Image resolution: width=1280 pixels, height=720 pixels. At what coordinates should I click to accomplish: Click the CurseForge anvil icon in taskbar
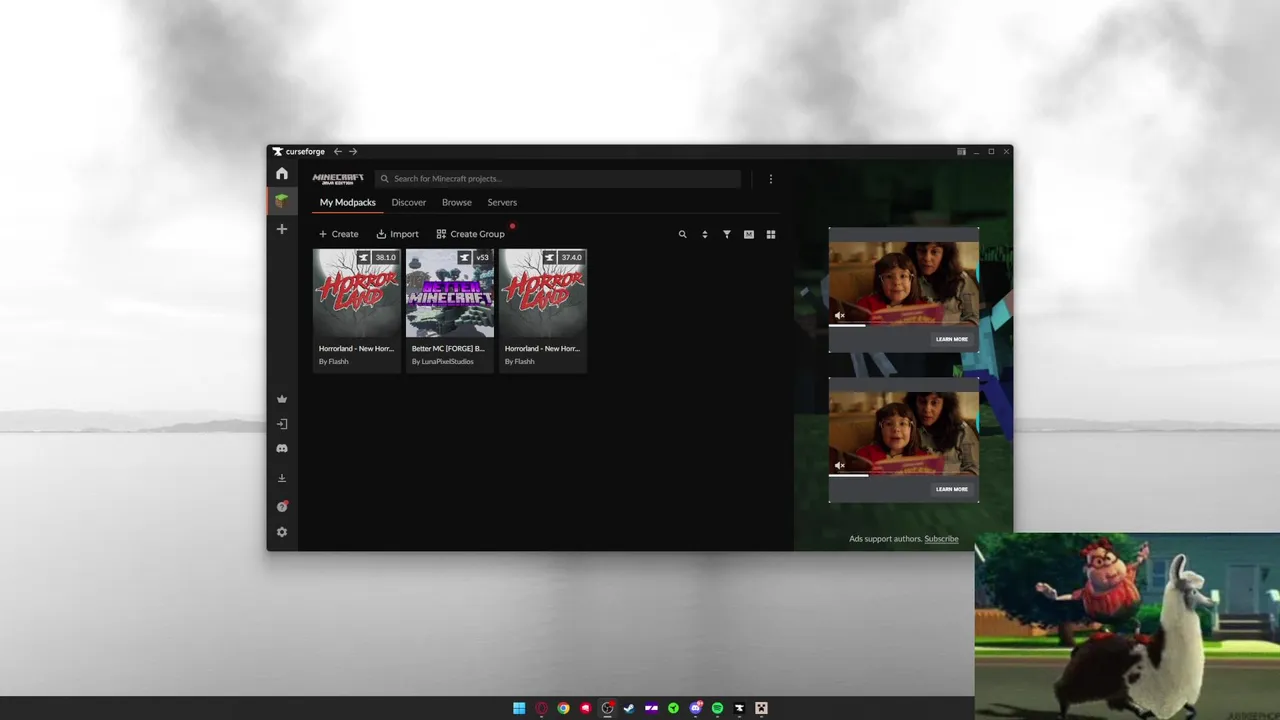click(x=739, y=708)
